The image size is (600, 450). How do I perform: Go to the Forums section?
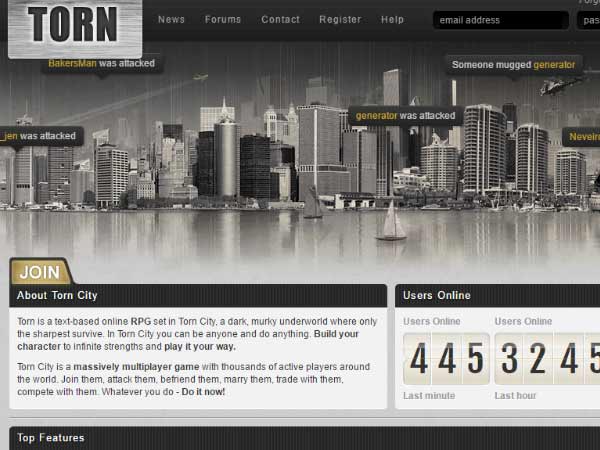coord(223,19)
